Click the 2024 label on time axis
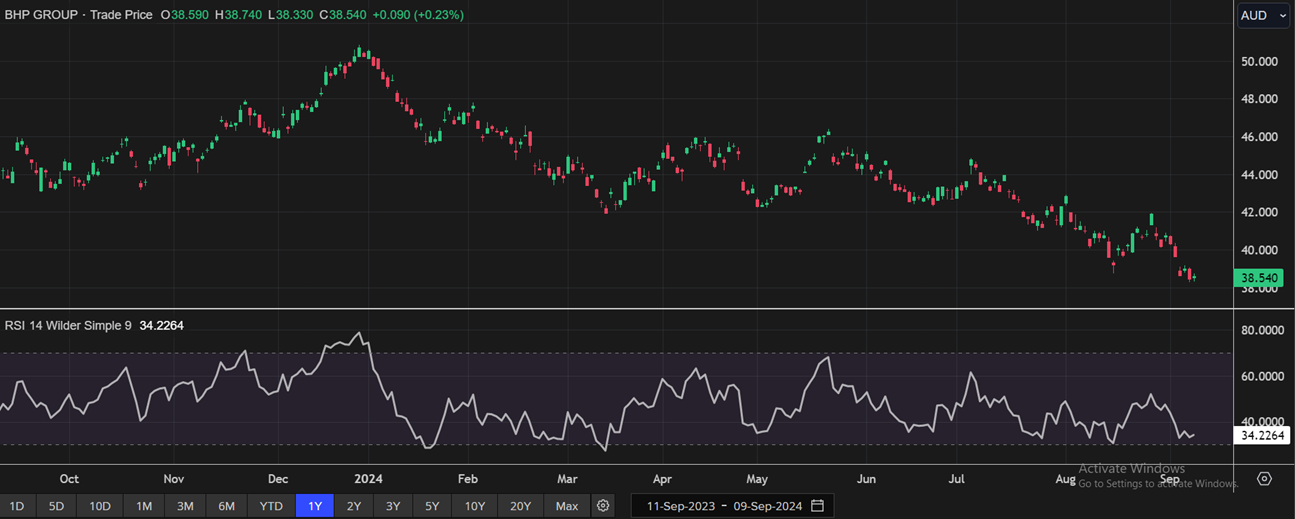The width and height of the screenshot is (1295, 519). 368,479
